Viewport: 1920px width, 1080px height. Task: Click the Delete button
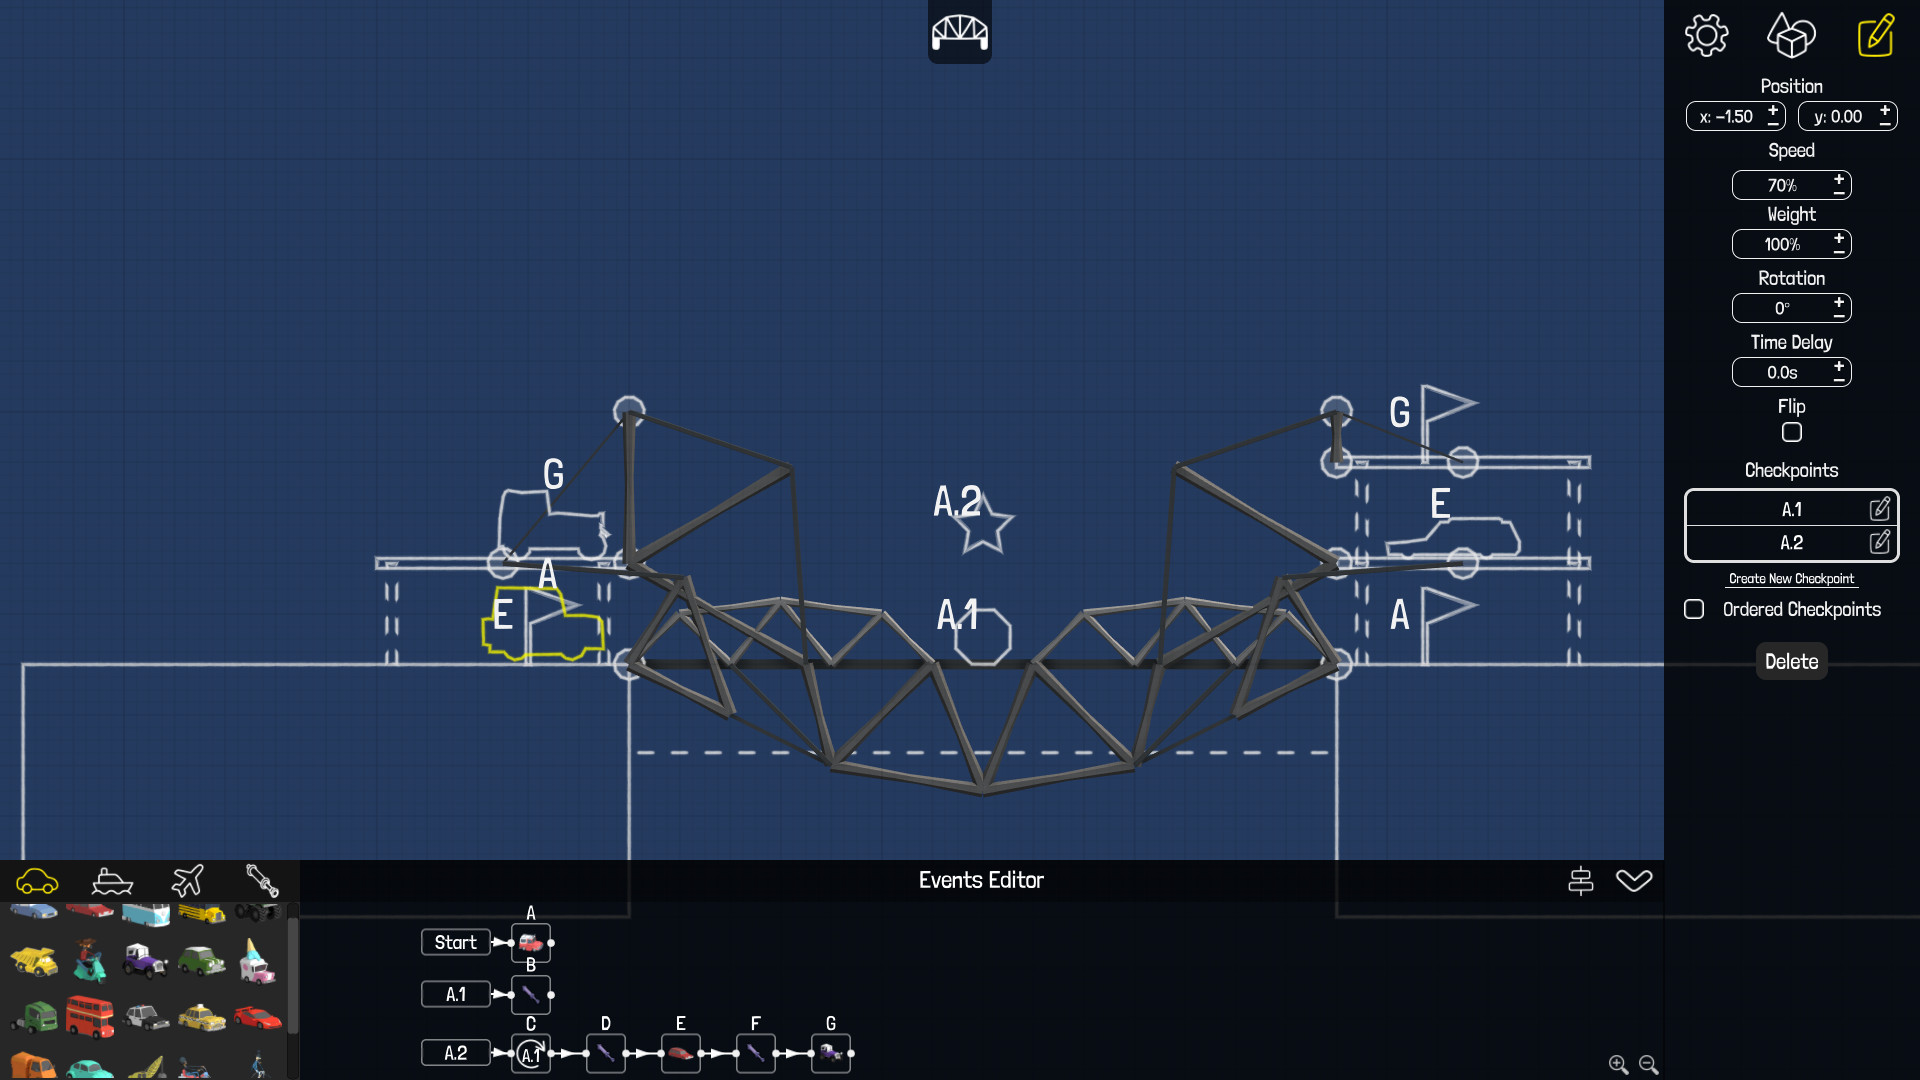pos(1789,661)
